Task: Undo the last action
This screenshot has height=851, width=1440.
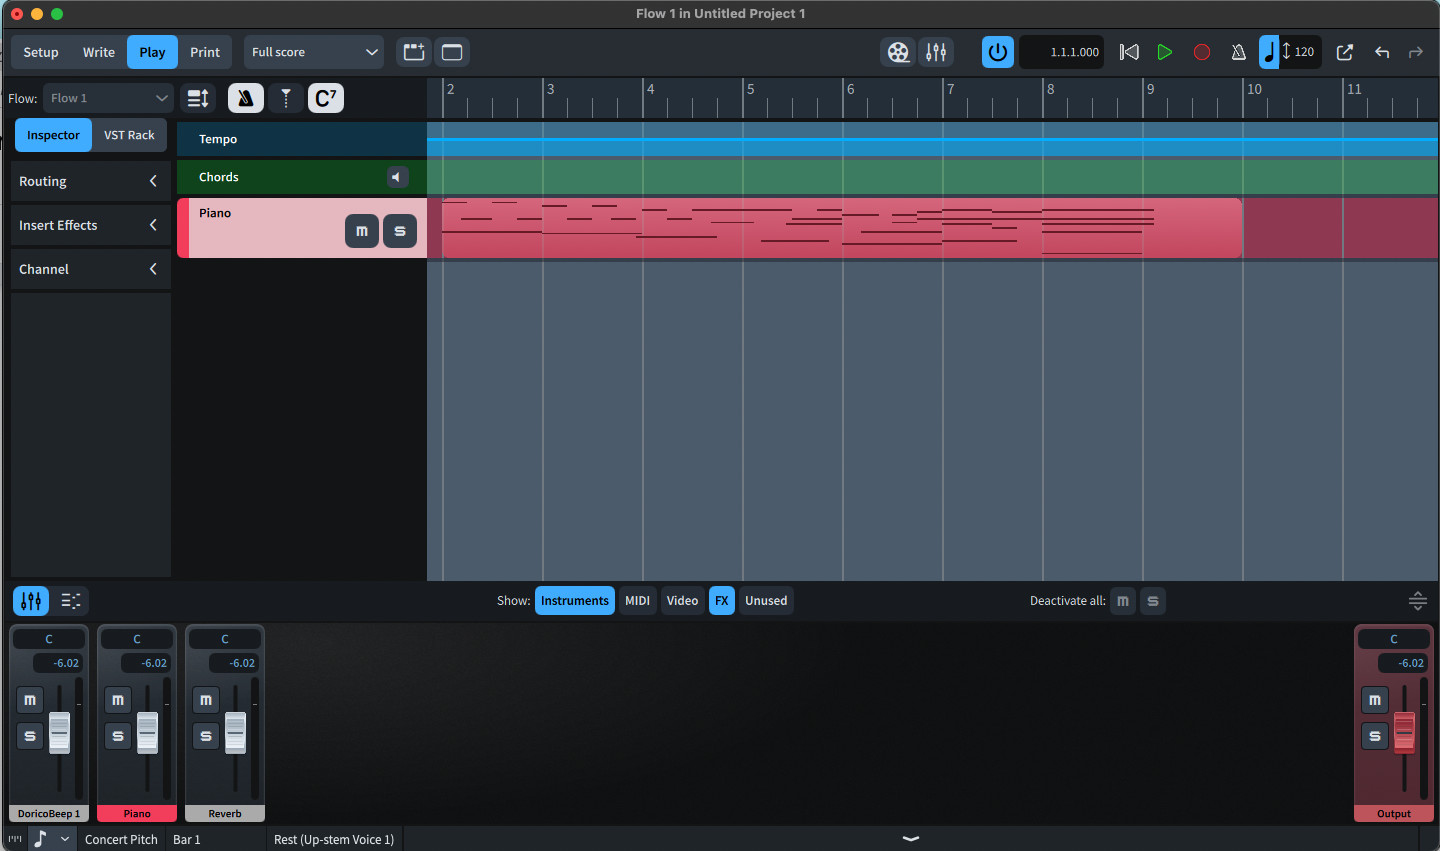Action: click(1382, 52)
